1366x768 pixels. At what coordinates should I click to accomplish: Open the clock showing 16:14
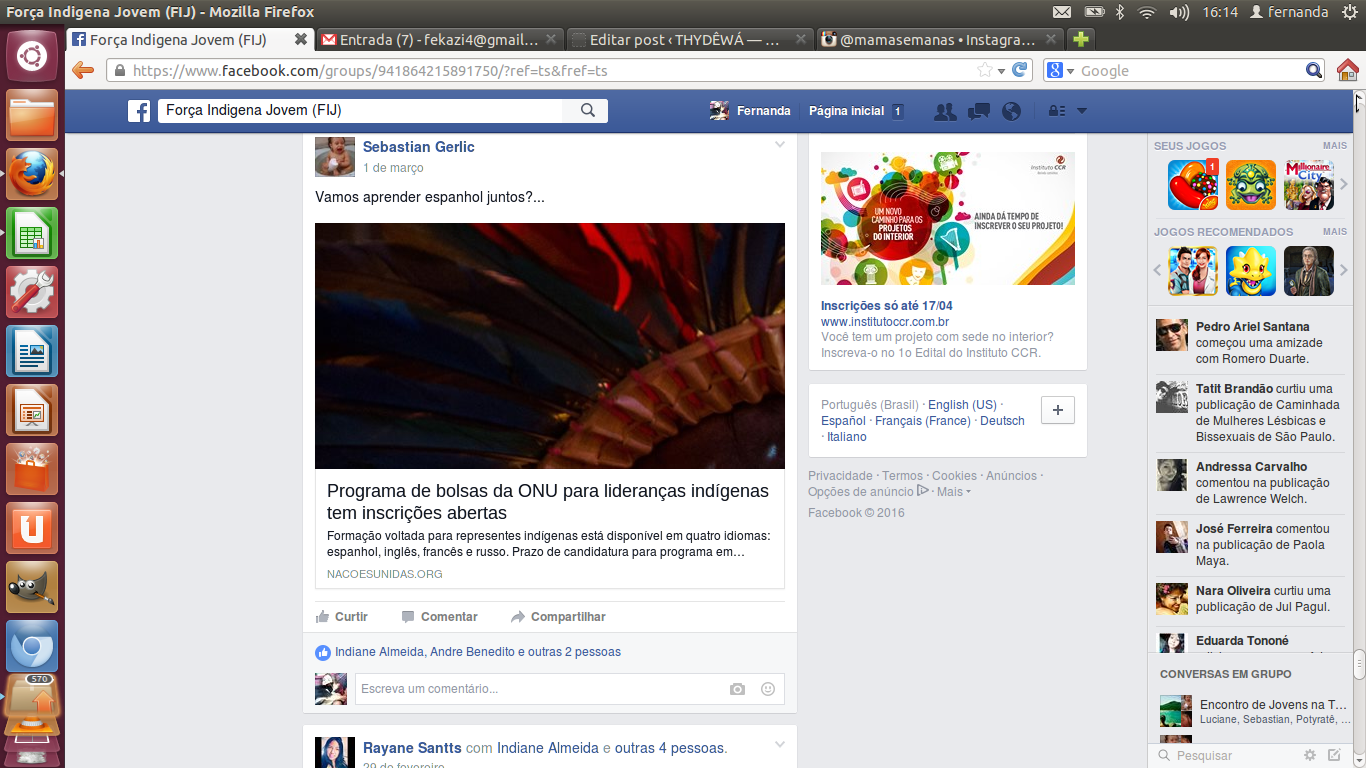1220,12
